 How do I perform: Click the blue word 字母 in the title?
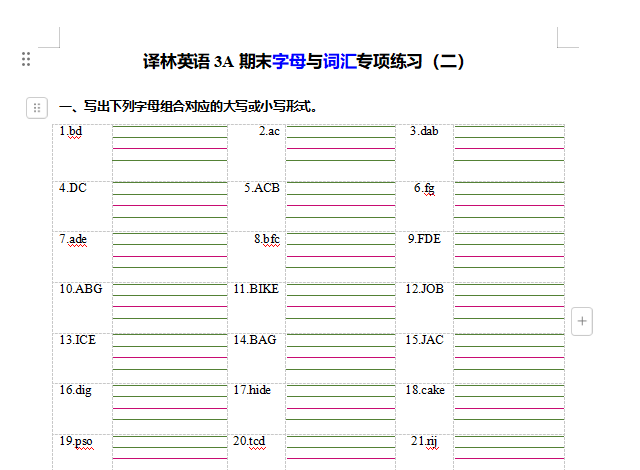[289, 62]
